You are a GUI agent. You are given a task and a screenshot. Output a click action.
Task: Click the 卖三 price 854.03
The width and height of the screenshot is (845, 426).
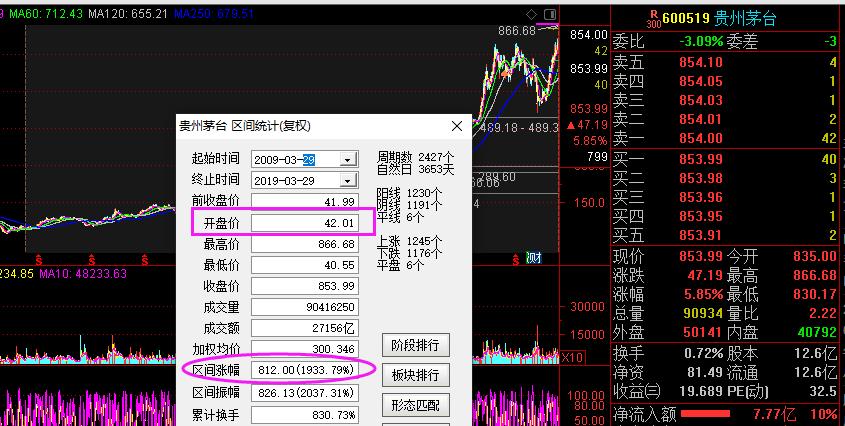point(701,100)
